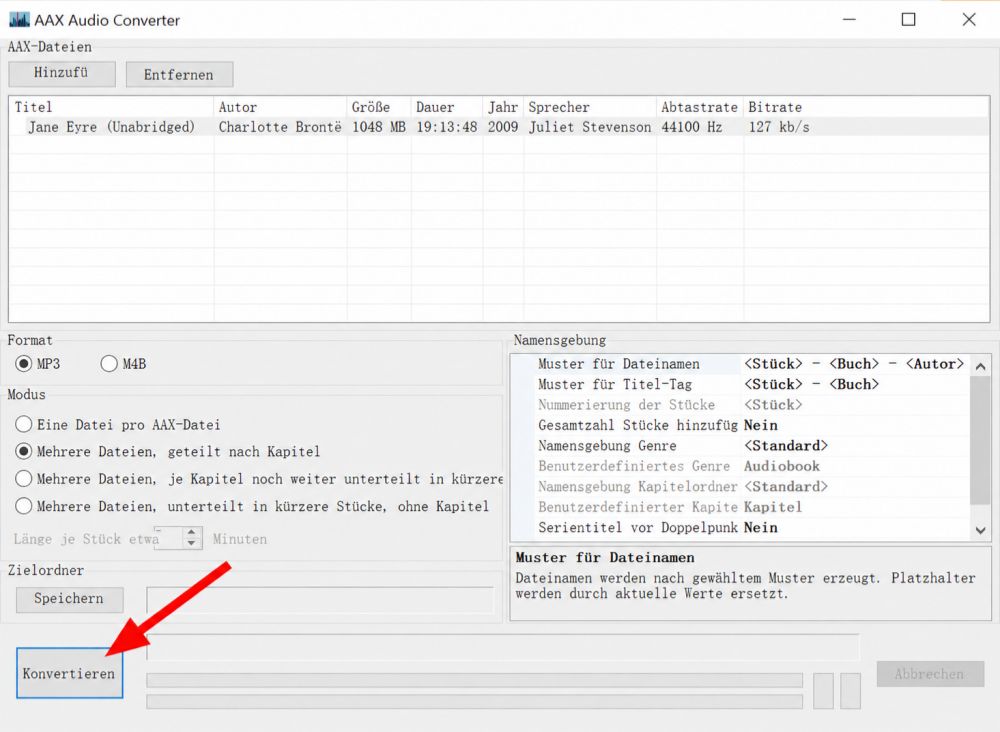The height and width of the screenshot is (732, 1000).
Task: Increase the Länge je Stück stepper value
Action: pyautogui.click(x=191, y=532)
